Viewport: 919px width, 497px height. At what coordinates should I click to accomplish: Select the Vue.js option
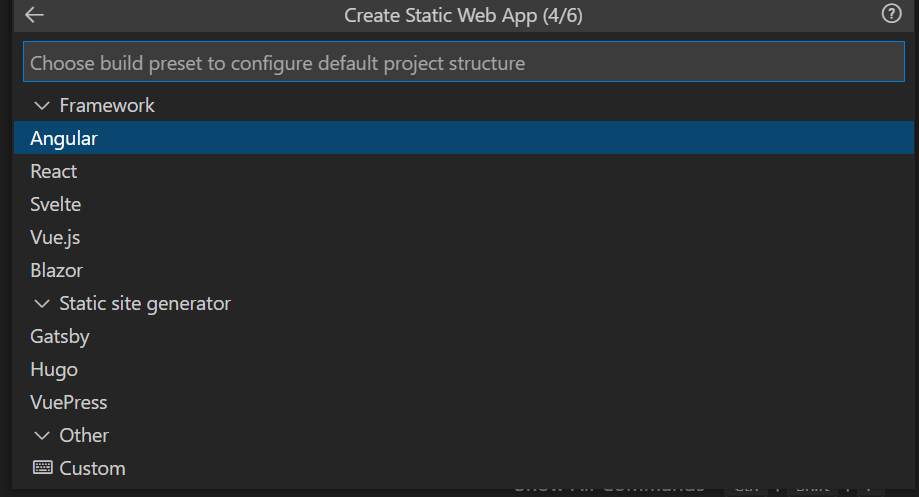[56, 237]
